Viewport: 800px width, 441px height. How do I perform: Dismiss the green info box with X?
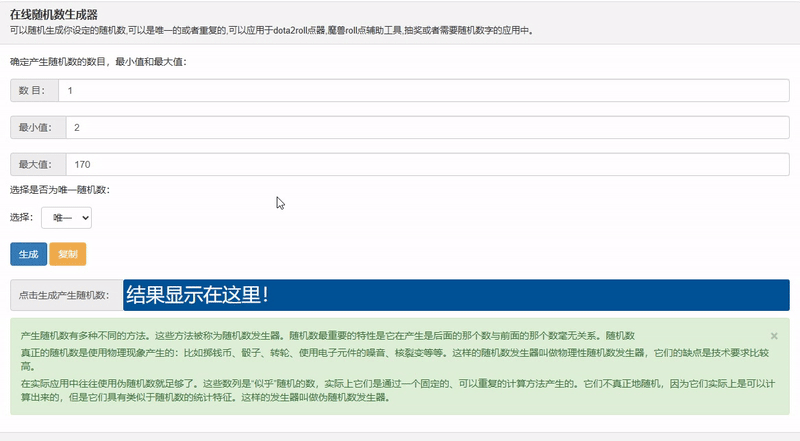click(774, 336)
